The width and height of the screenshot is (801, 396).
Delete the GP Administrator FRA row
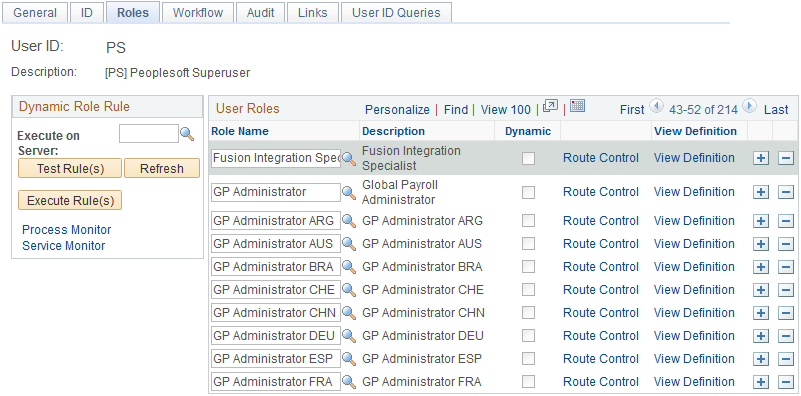click(x=786, y=382)
